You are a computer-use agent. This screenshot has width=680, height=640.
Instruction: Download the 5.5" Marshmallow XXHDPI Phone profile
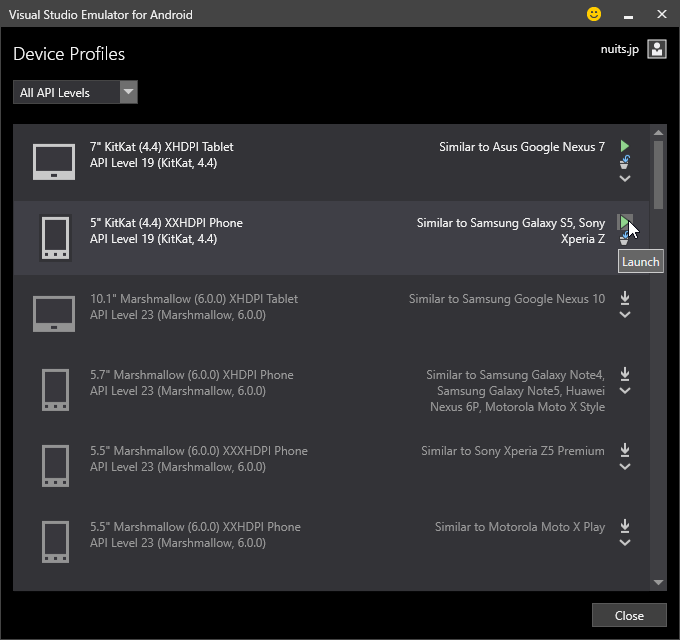624,526
